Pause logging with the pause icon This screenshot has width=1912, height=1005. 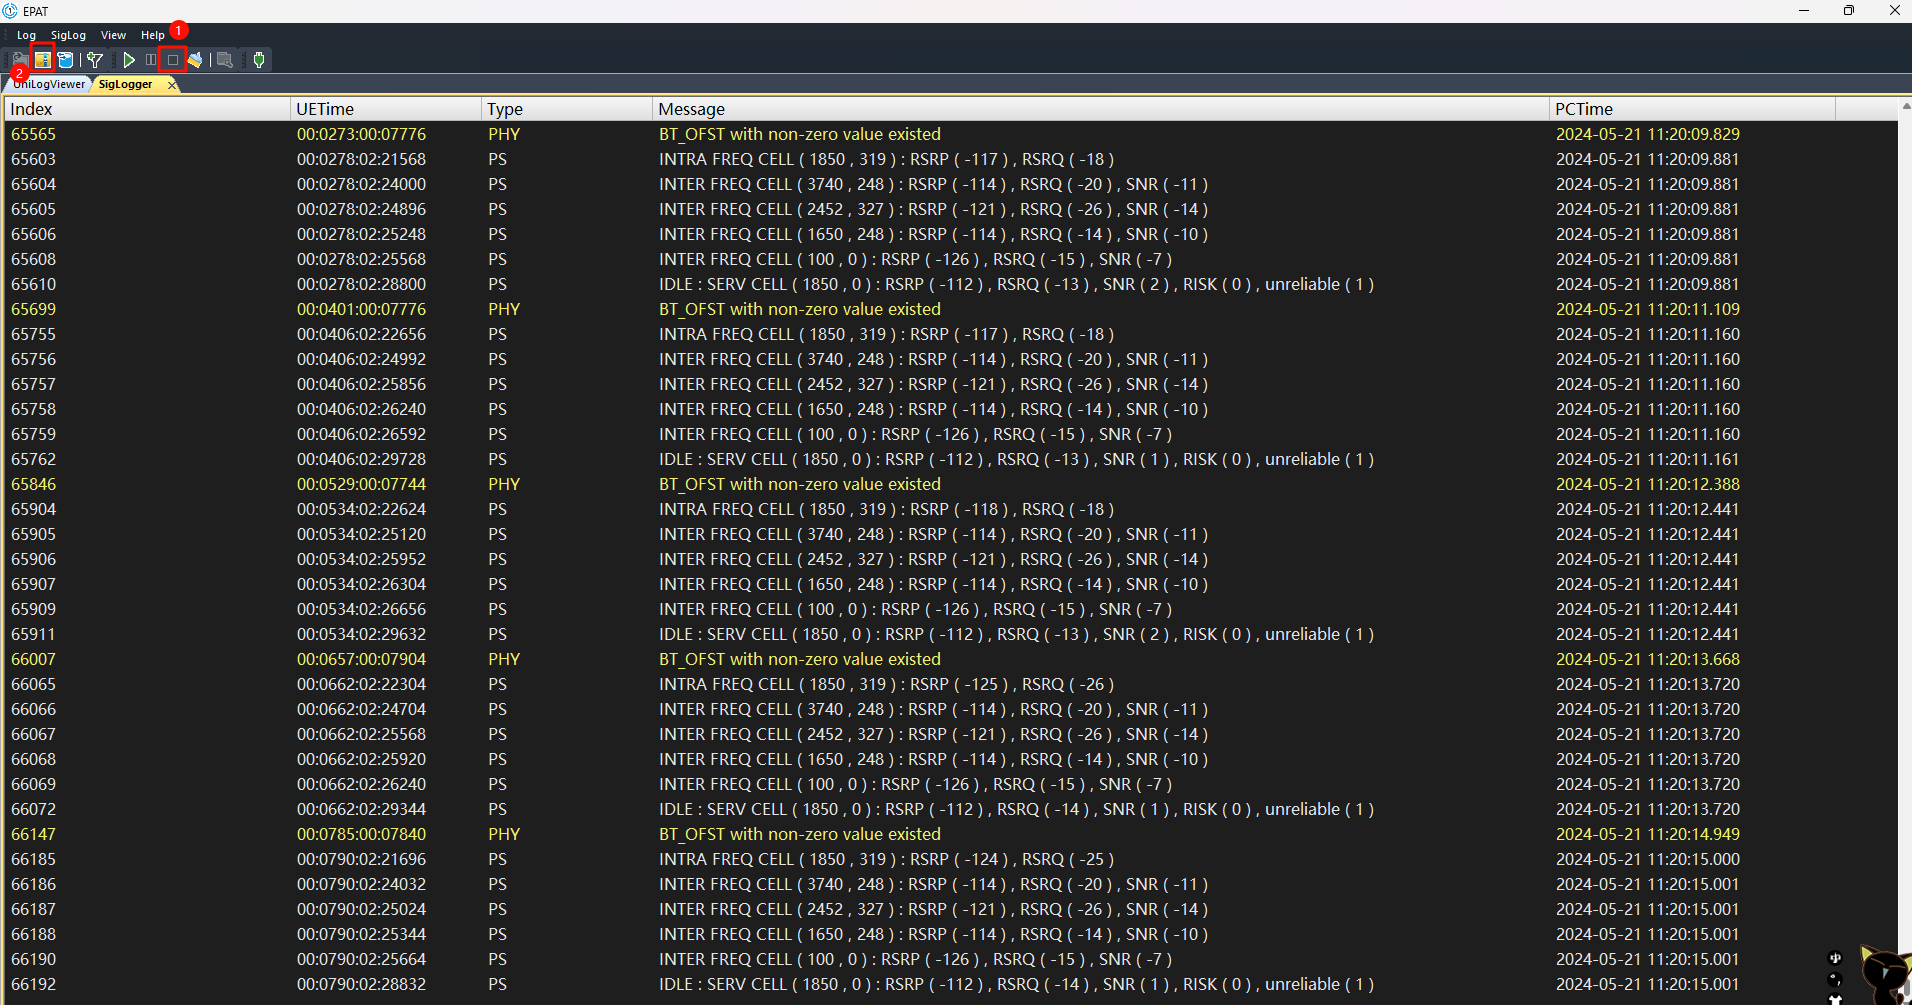click(x=151, y=60)
